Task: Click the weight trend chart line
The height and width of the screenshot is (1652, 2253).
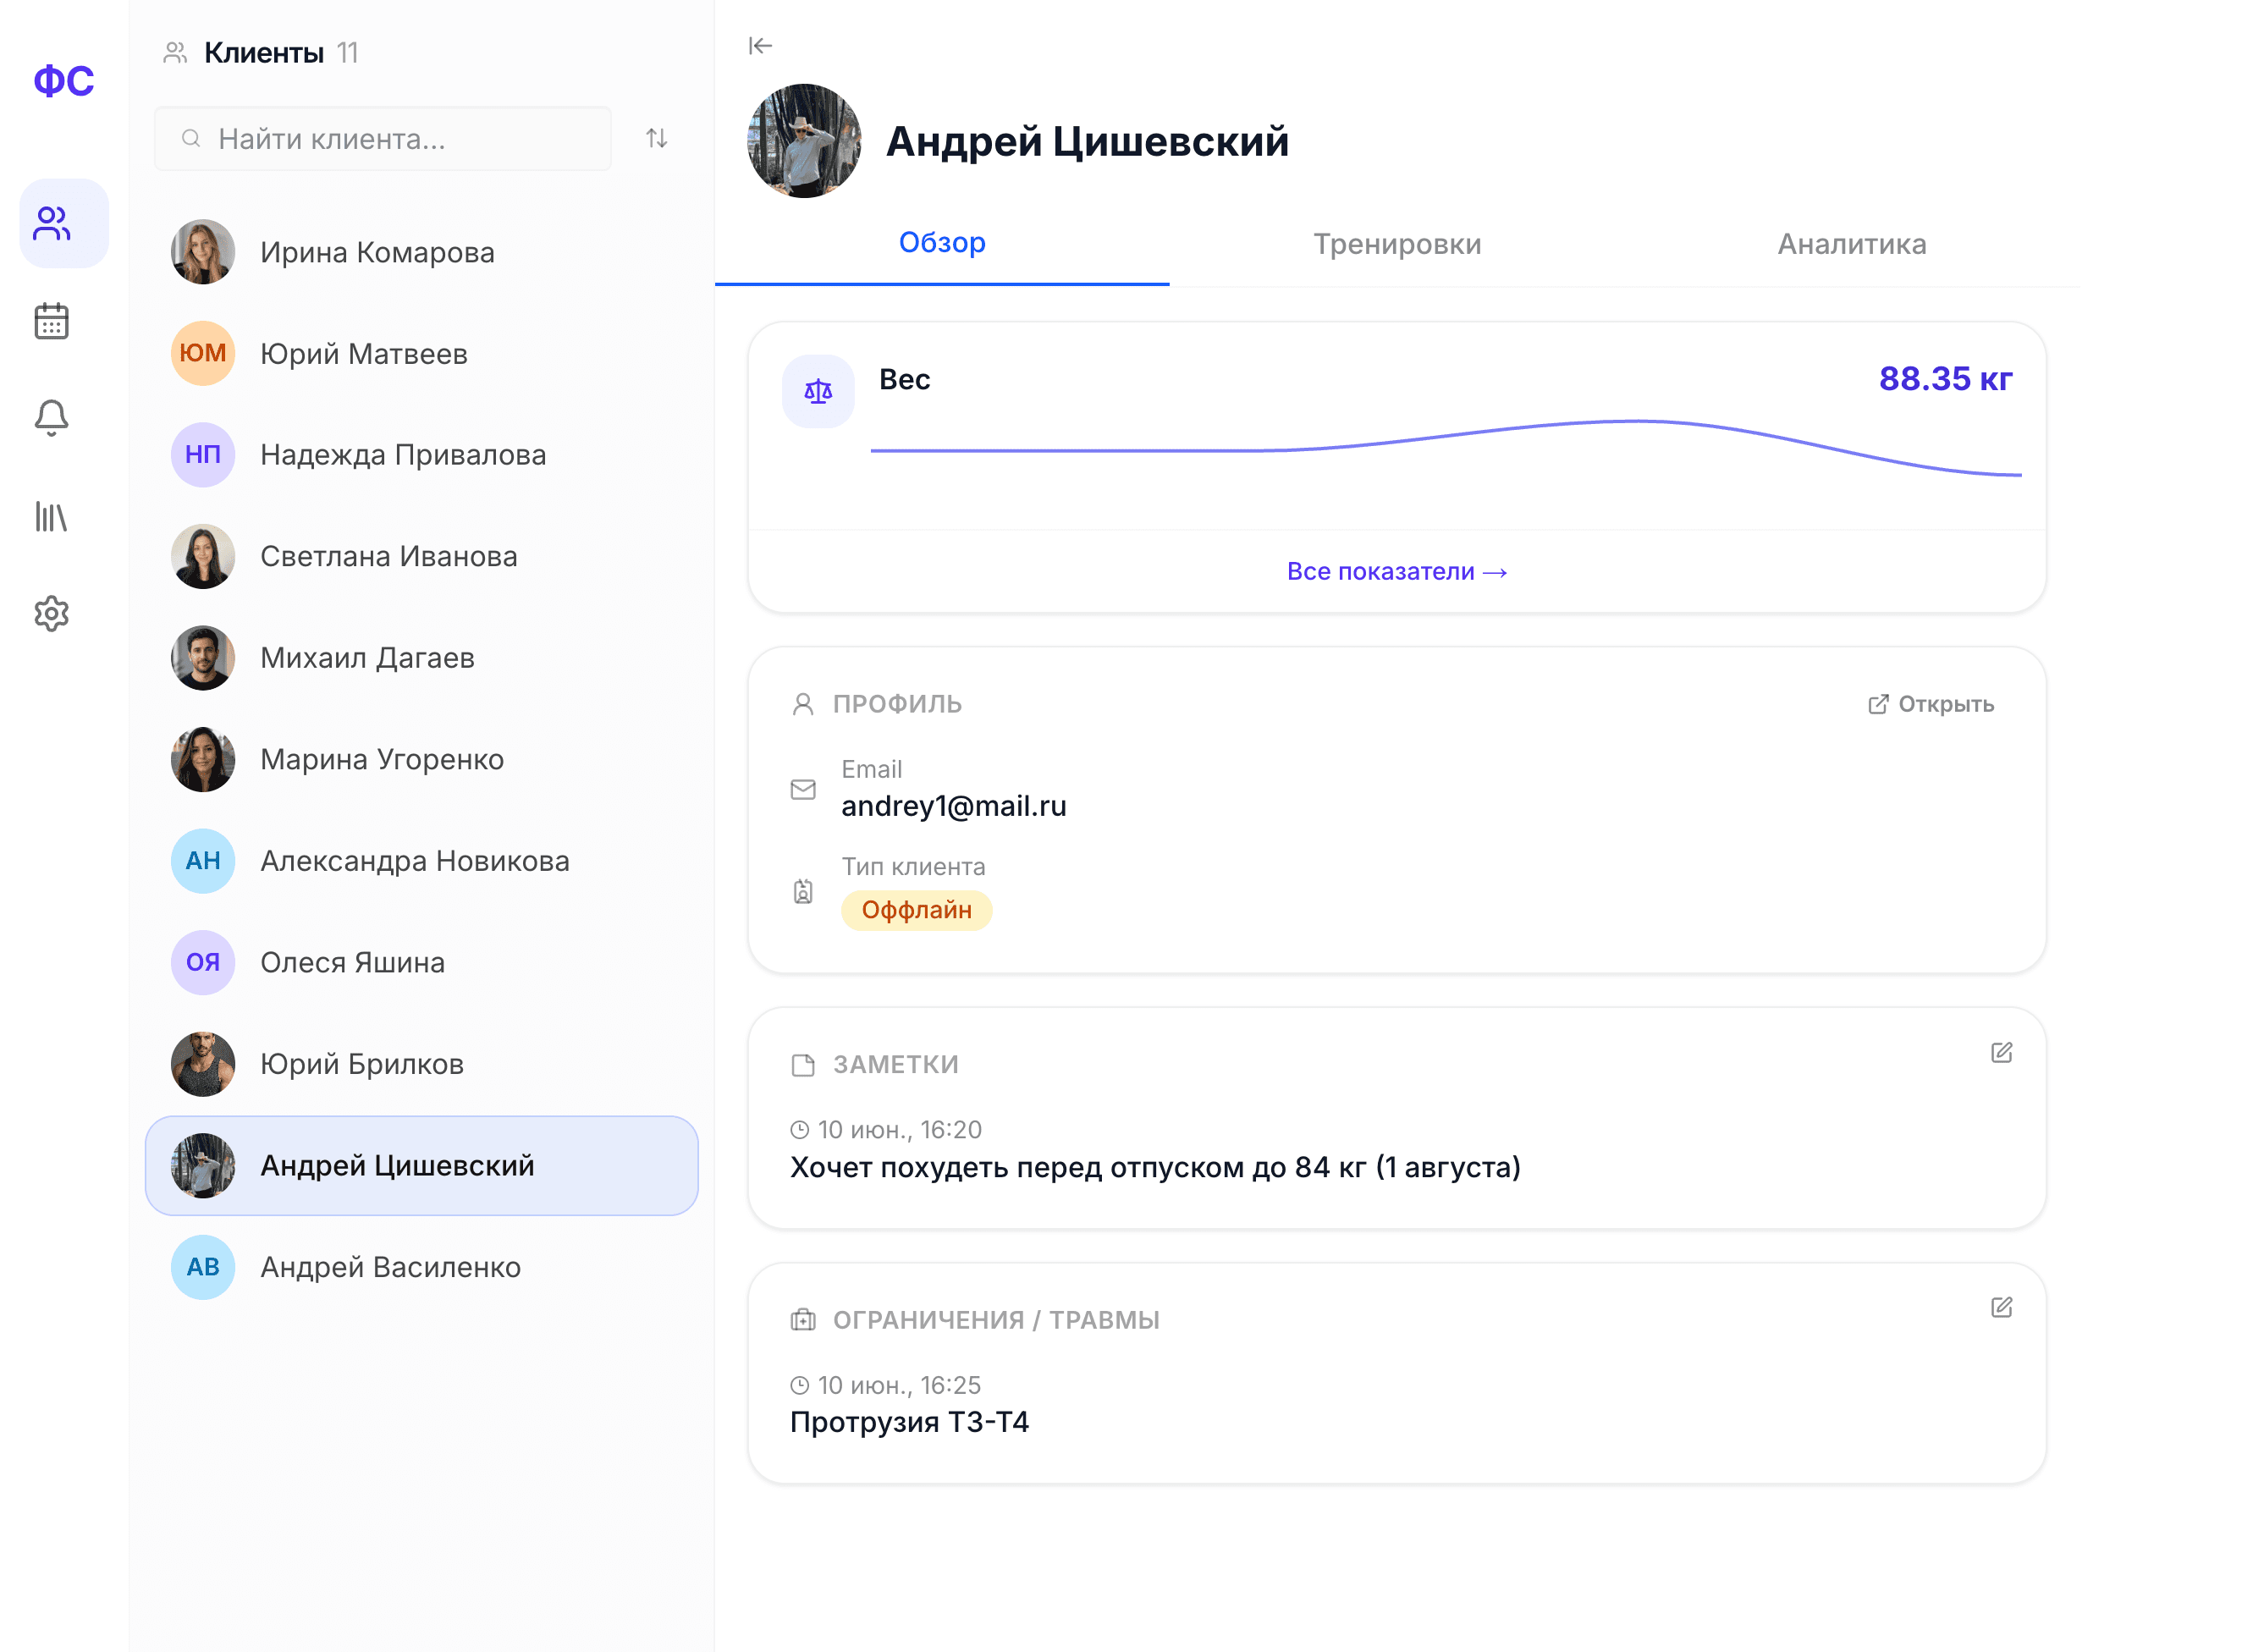Action: pos(1446,448)
